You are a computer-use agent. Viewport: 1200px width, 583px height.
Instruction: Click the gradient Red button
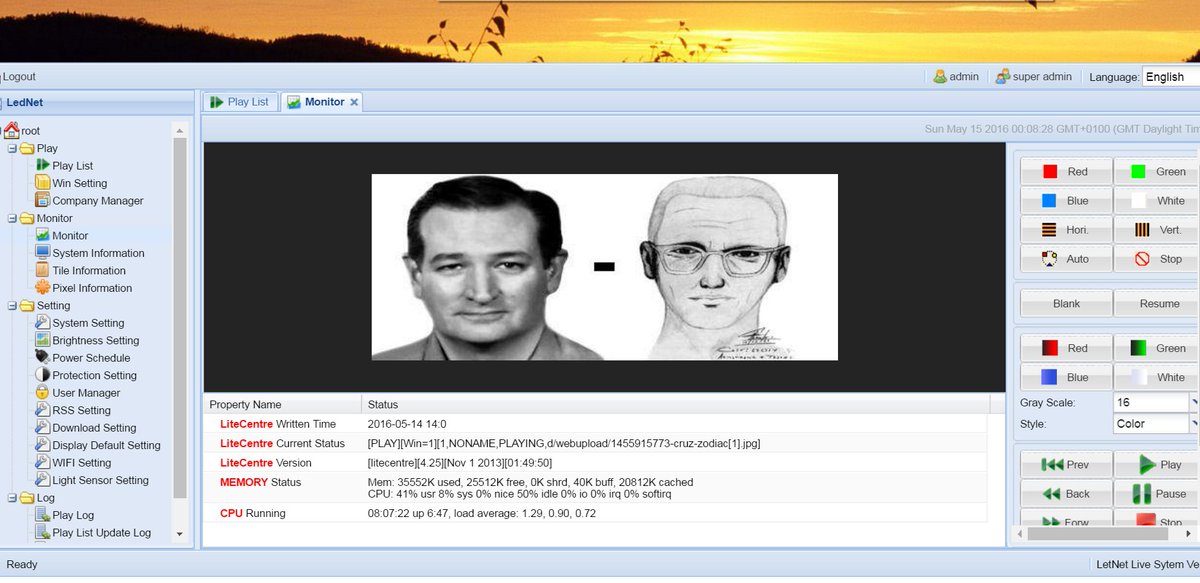pos(1066,349)
